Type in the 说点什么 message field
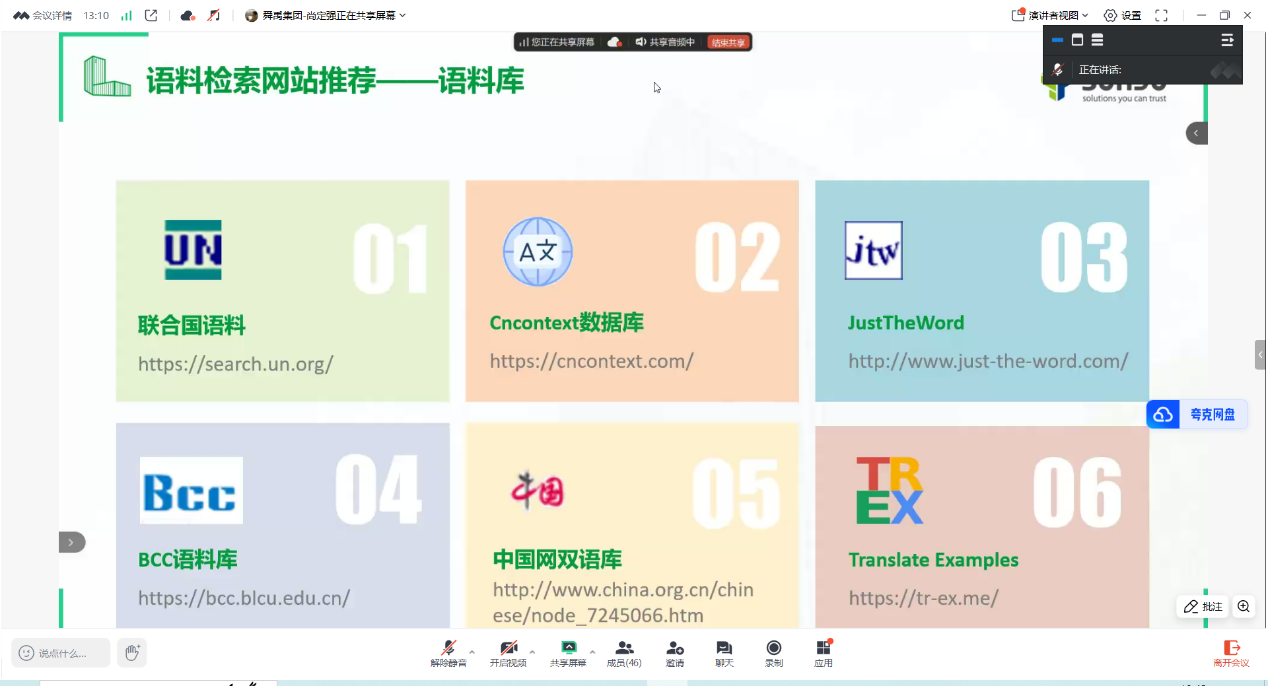Viewport: 1268px width, 686px height. point(70,653)
